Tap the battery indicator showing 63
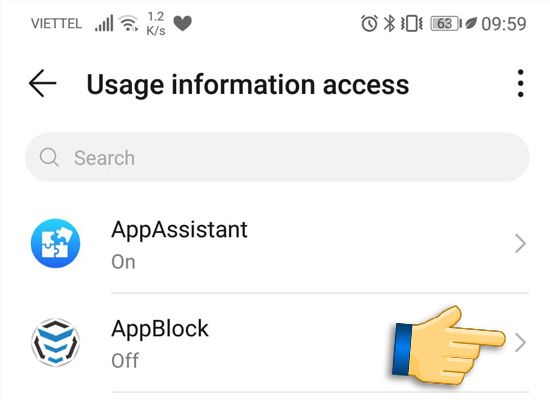550x400 pixels. tap(446, 24)
